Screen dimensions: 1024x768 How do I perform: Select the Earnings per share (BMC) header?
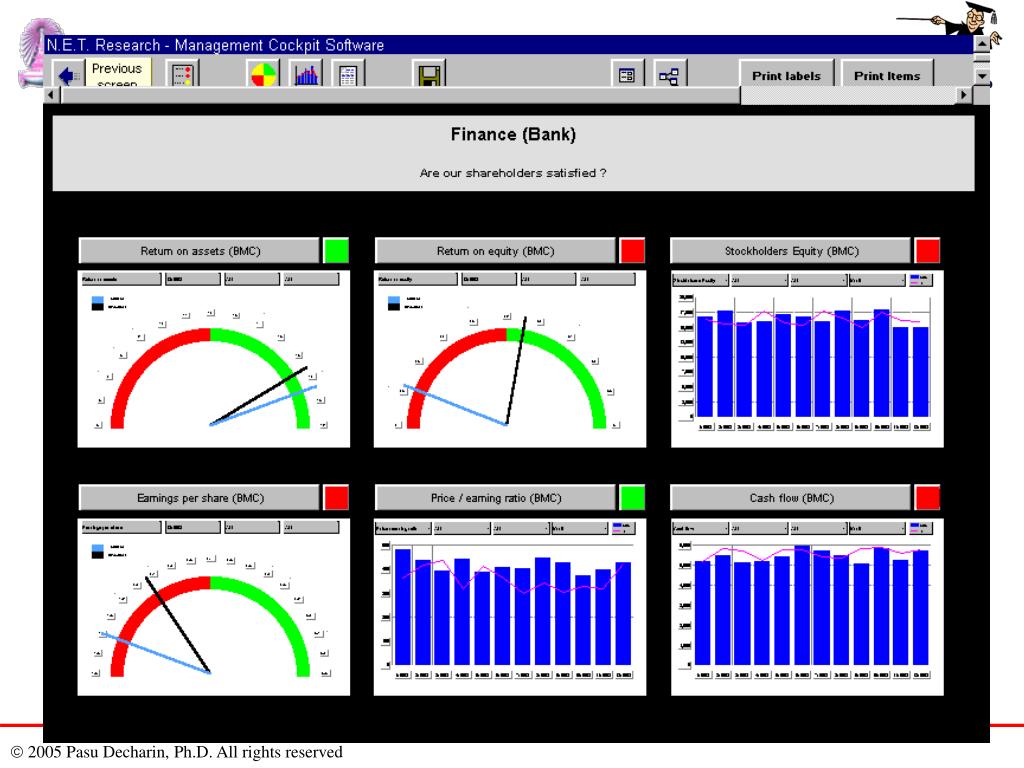[x=200, y=498]
